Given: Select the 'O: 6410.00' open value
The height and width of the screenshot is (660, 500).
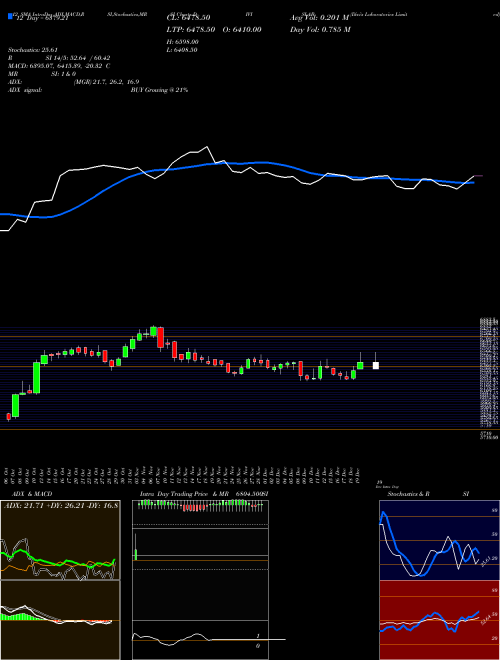Looking at the screenshot, I should [x=242, y=29].
